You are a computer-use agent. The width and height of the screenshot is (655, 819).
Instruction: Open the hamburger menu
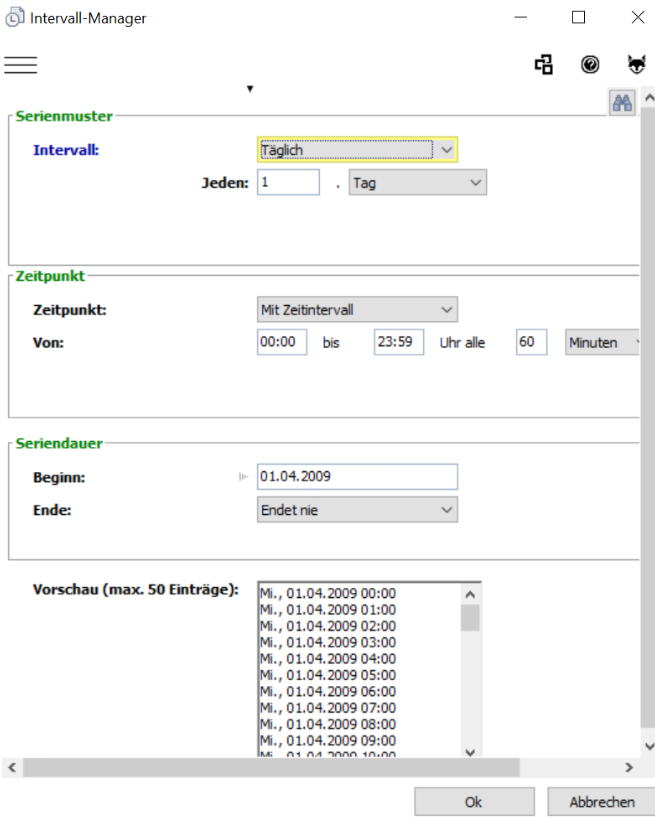tap(20, 65)
